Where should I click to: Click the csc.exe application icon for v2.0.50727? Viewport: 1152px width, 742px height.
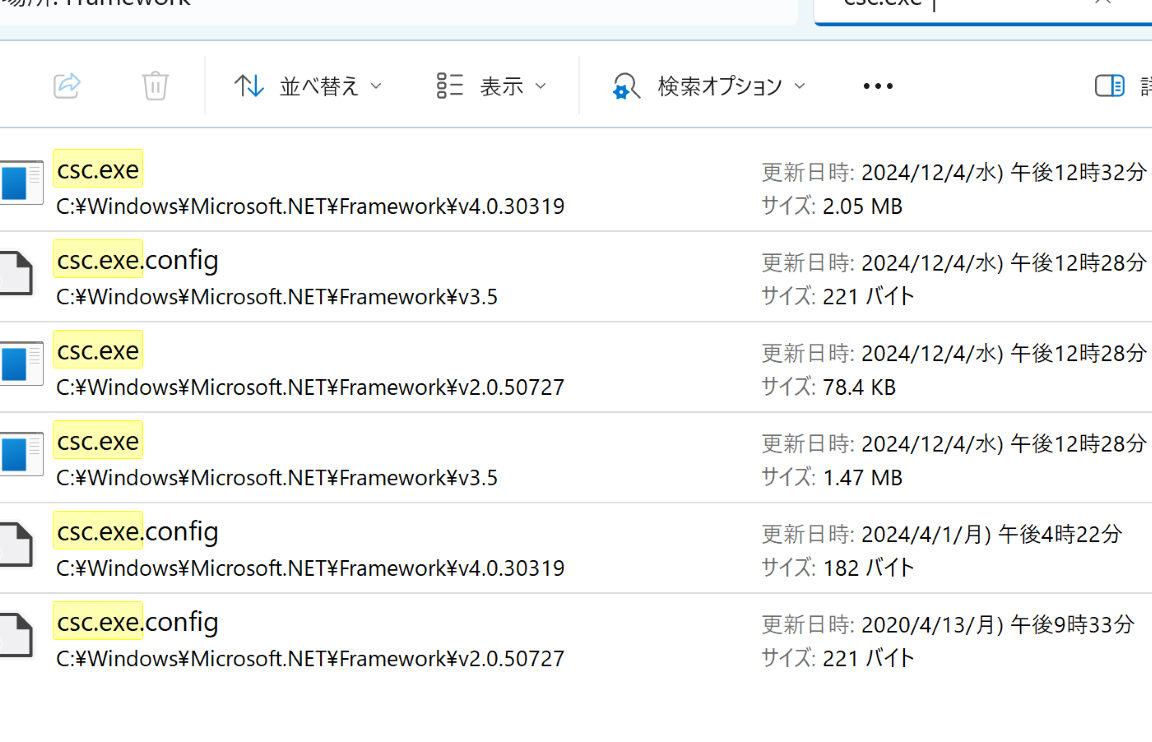click(21, 364)
